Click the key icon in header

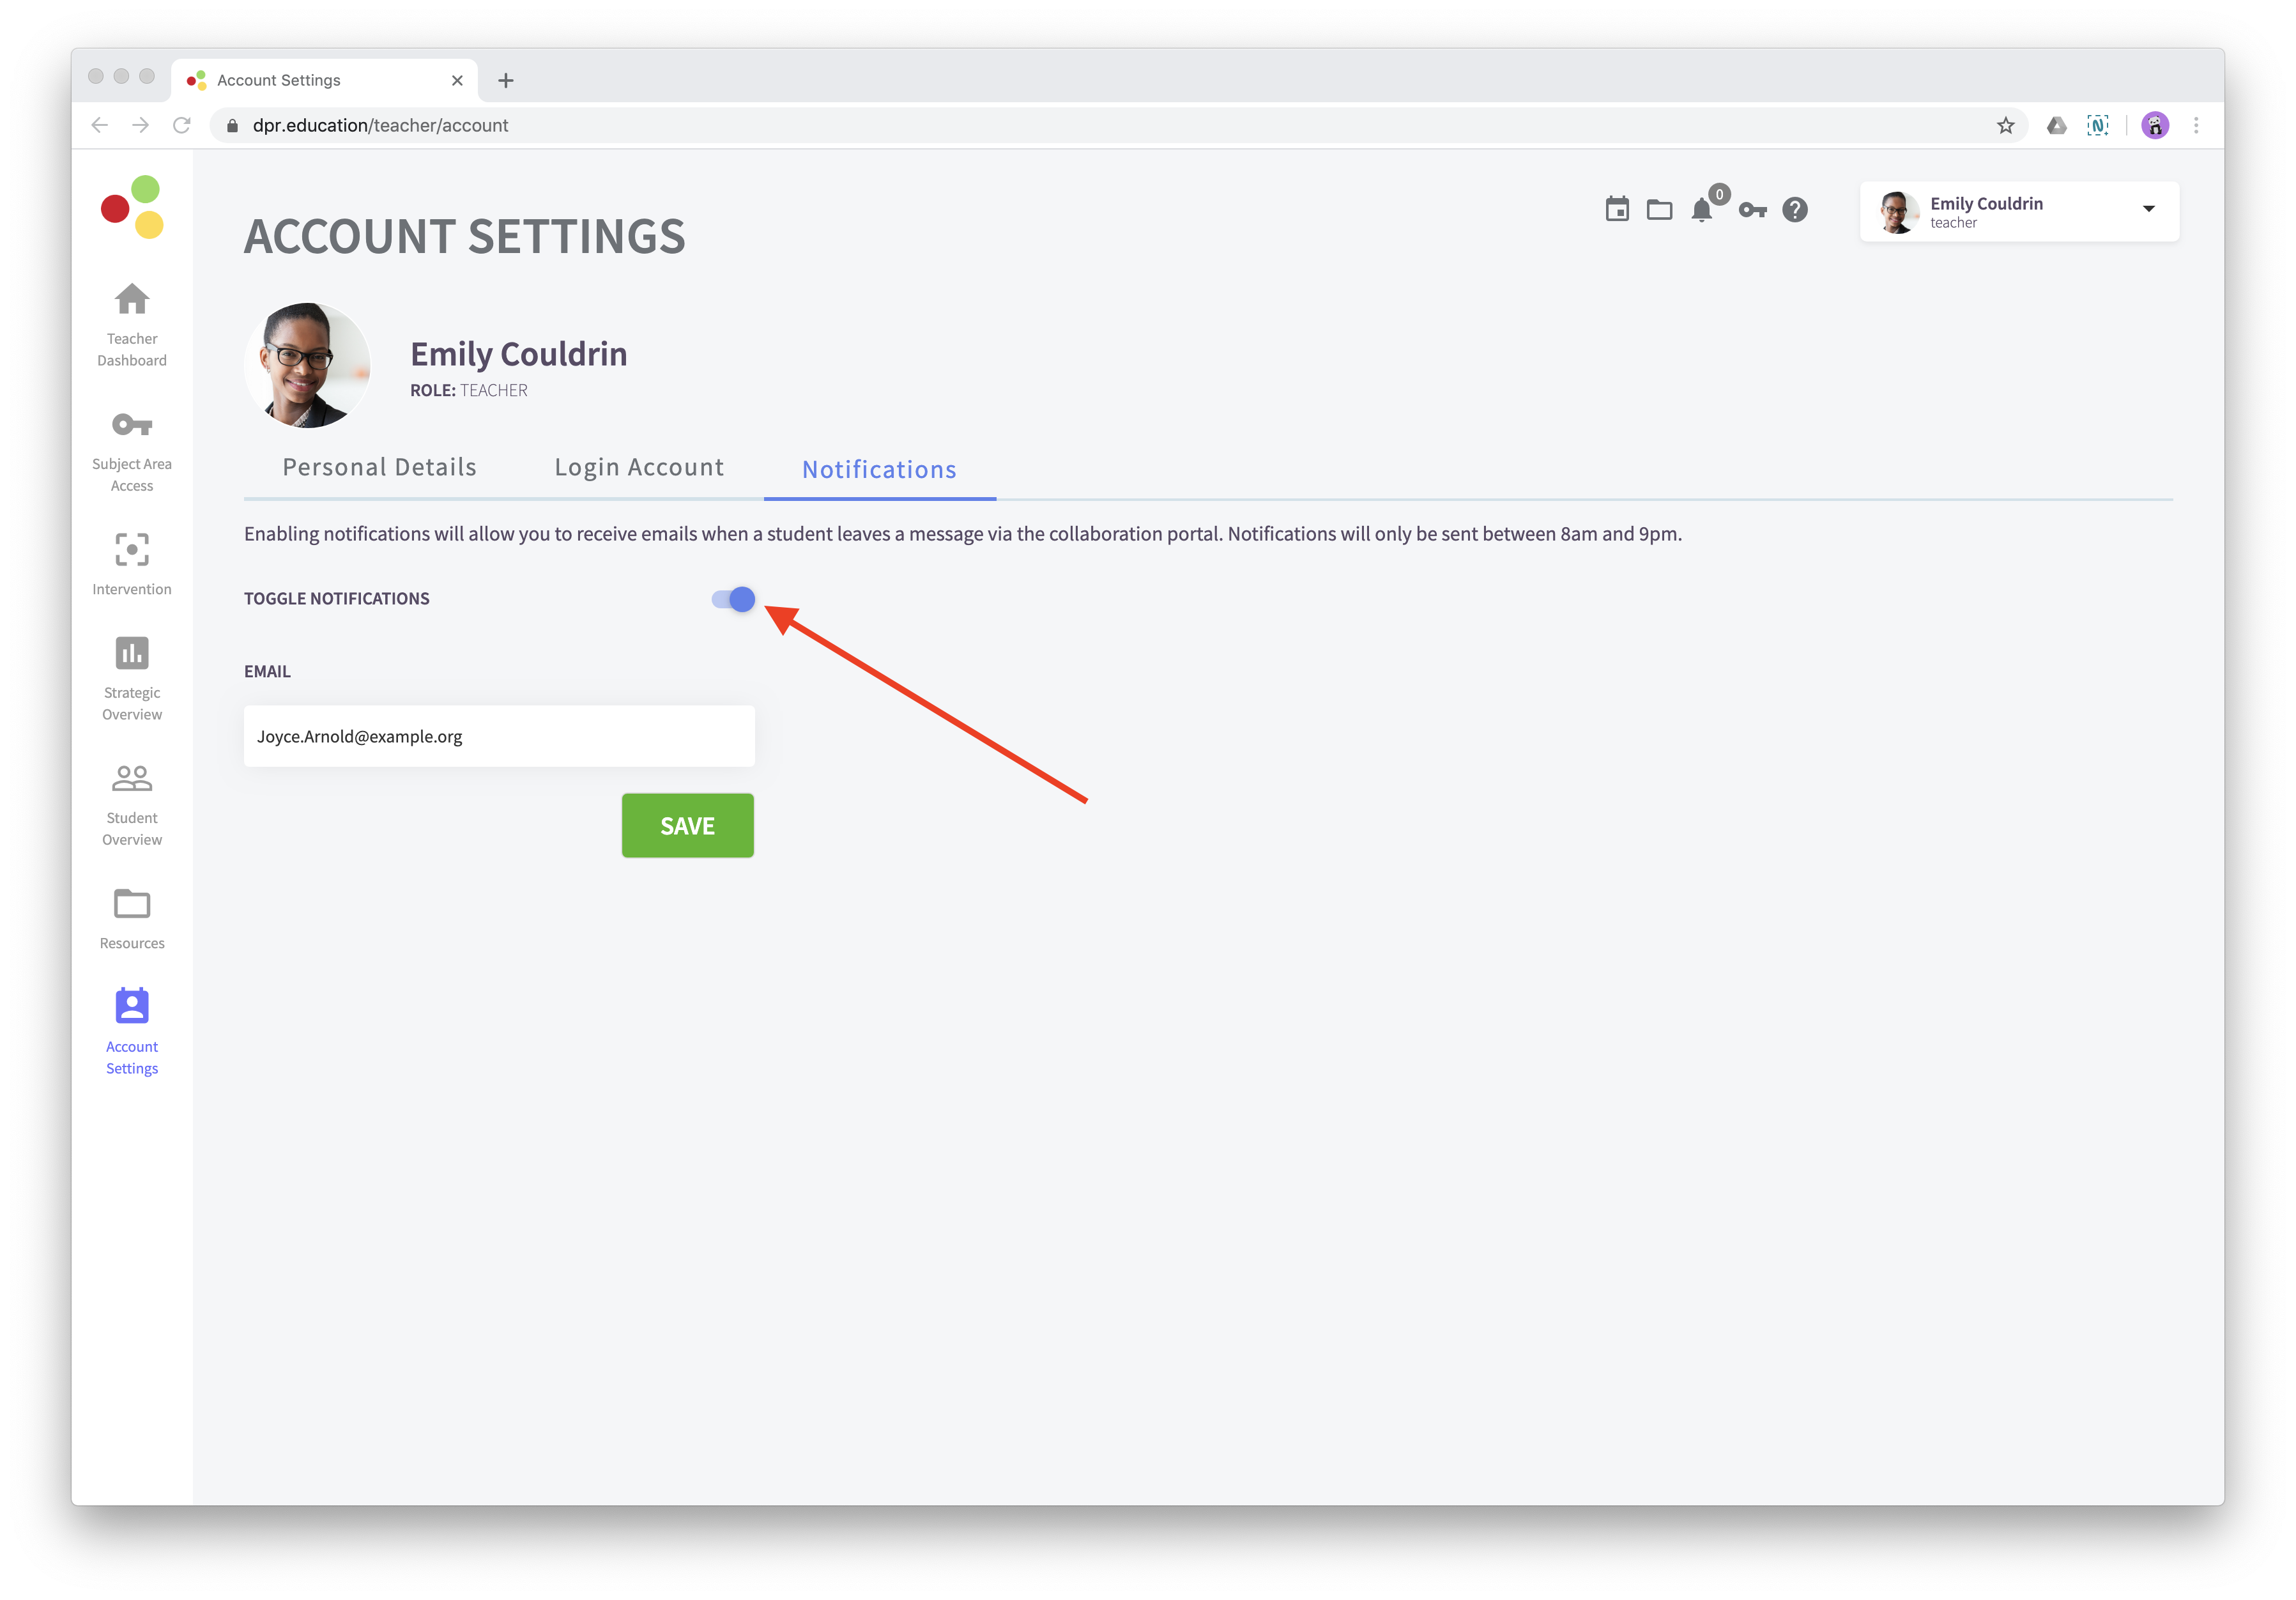[x=1752, y=210]
